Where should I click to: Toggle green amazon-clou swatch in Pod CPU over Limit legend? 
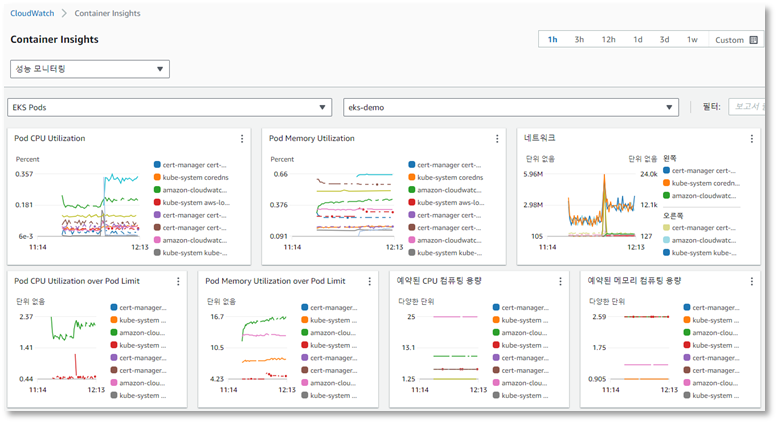click(114, 333)
